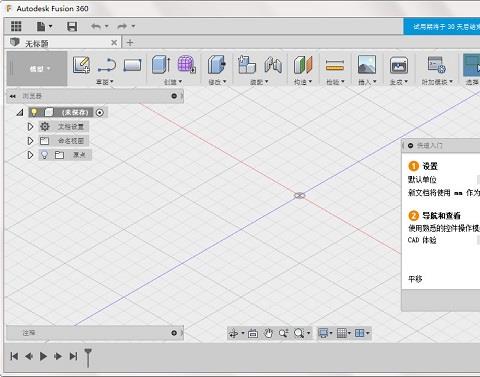Activate the (未保存) component radio button
The width and height of the screenshot is (480, 377).
tap(100, 113)
